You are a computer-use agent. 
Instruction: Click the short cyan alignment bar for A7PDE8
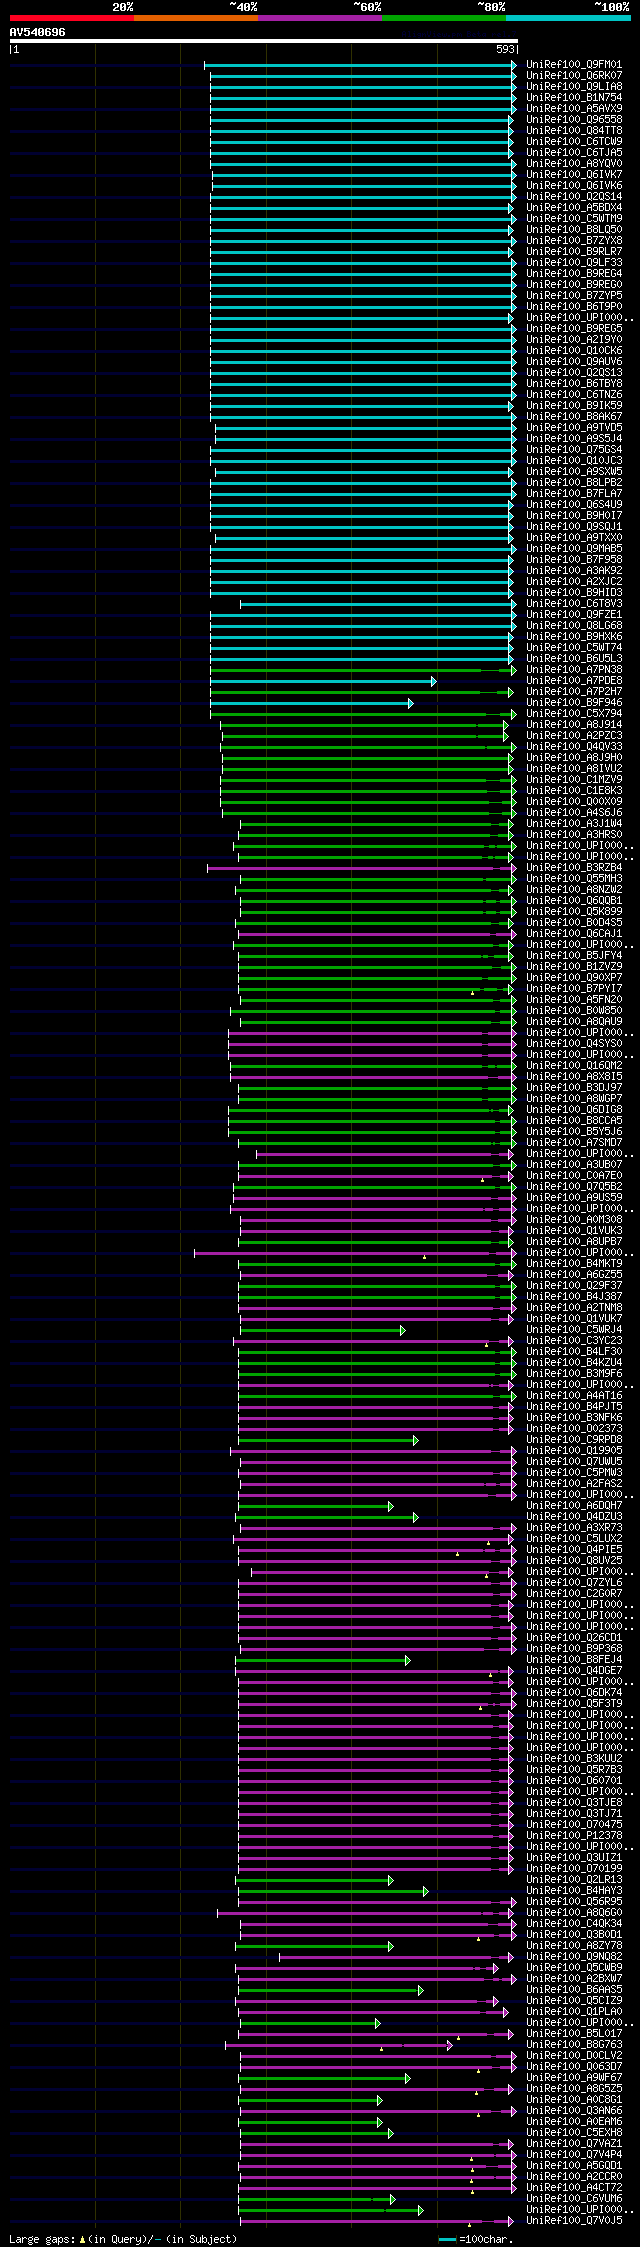click(x=323, y=681)
